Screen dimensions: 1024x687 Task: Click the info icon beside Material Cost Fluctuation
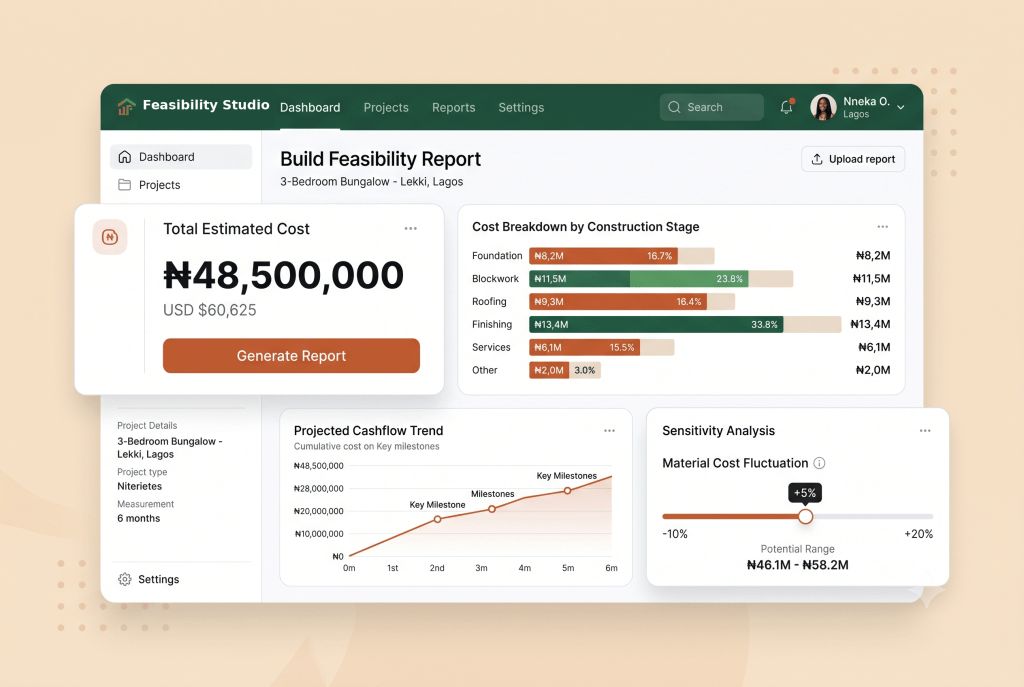(819, 463)
